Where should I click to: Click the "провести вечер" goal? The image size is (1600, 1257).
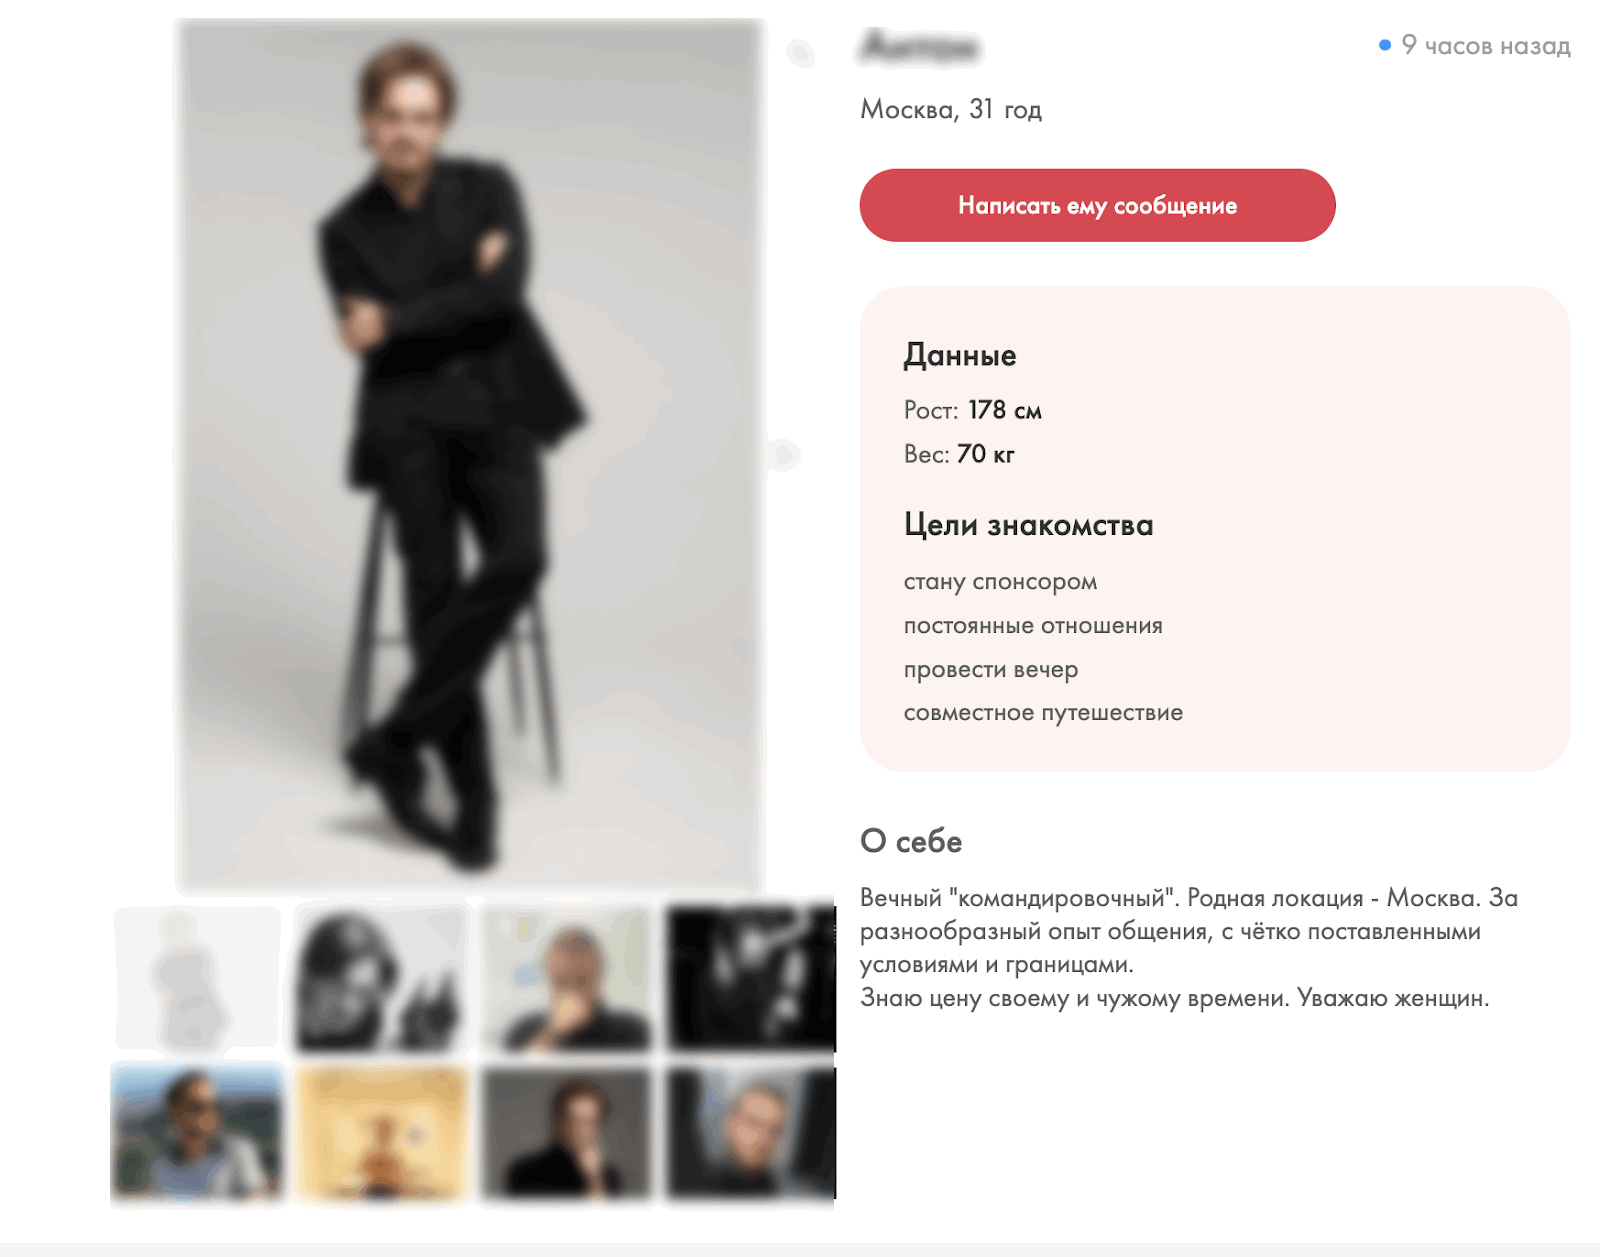click(x=991, y=670)
